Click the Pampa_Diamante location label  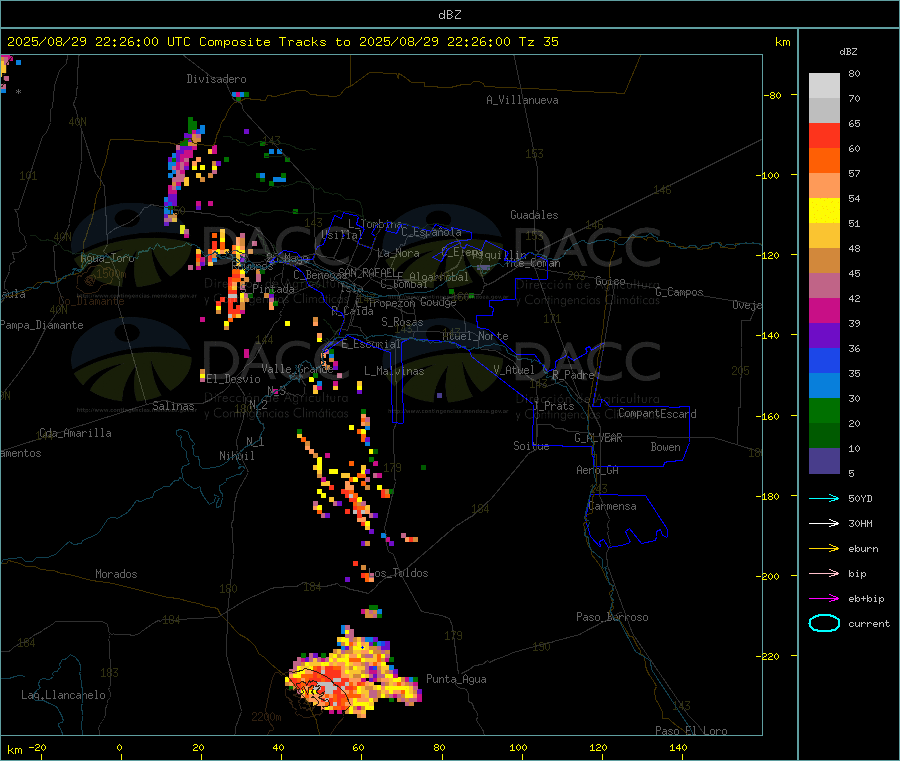(41, 325)
